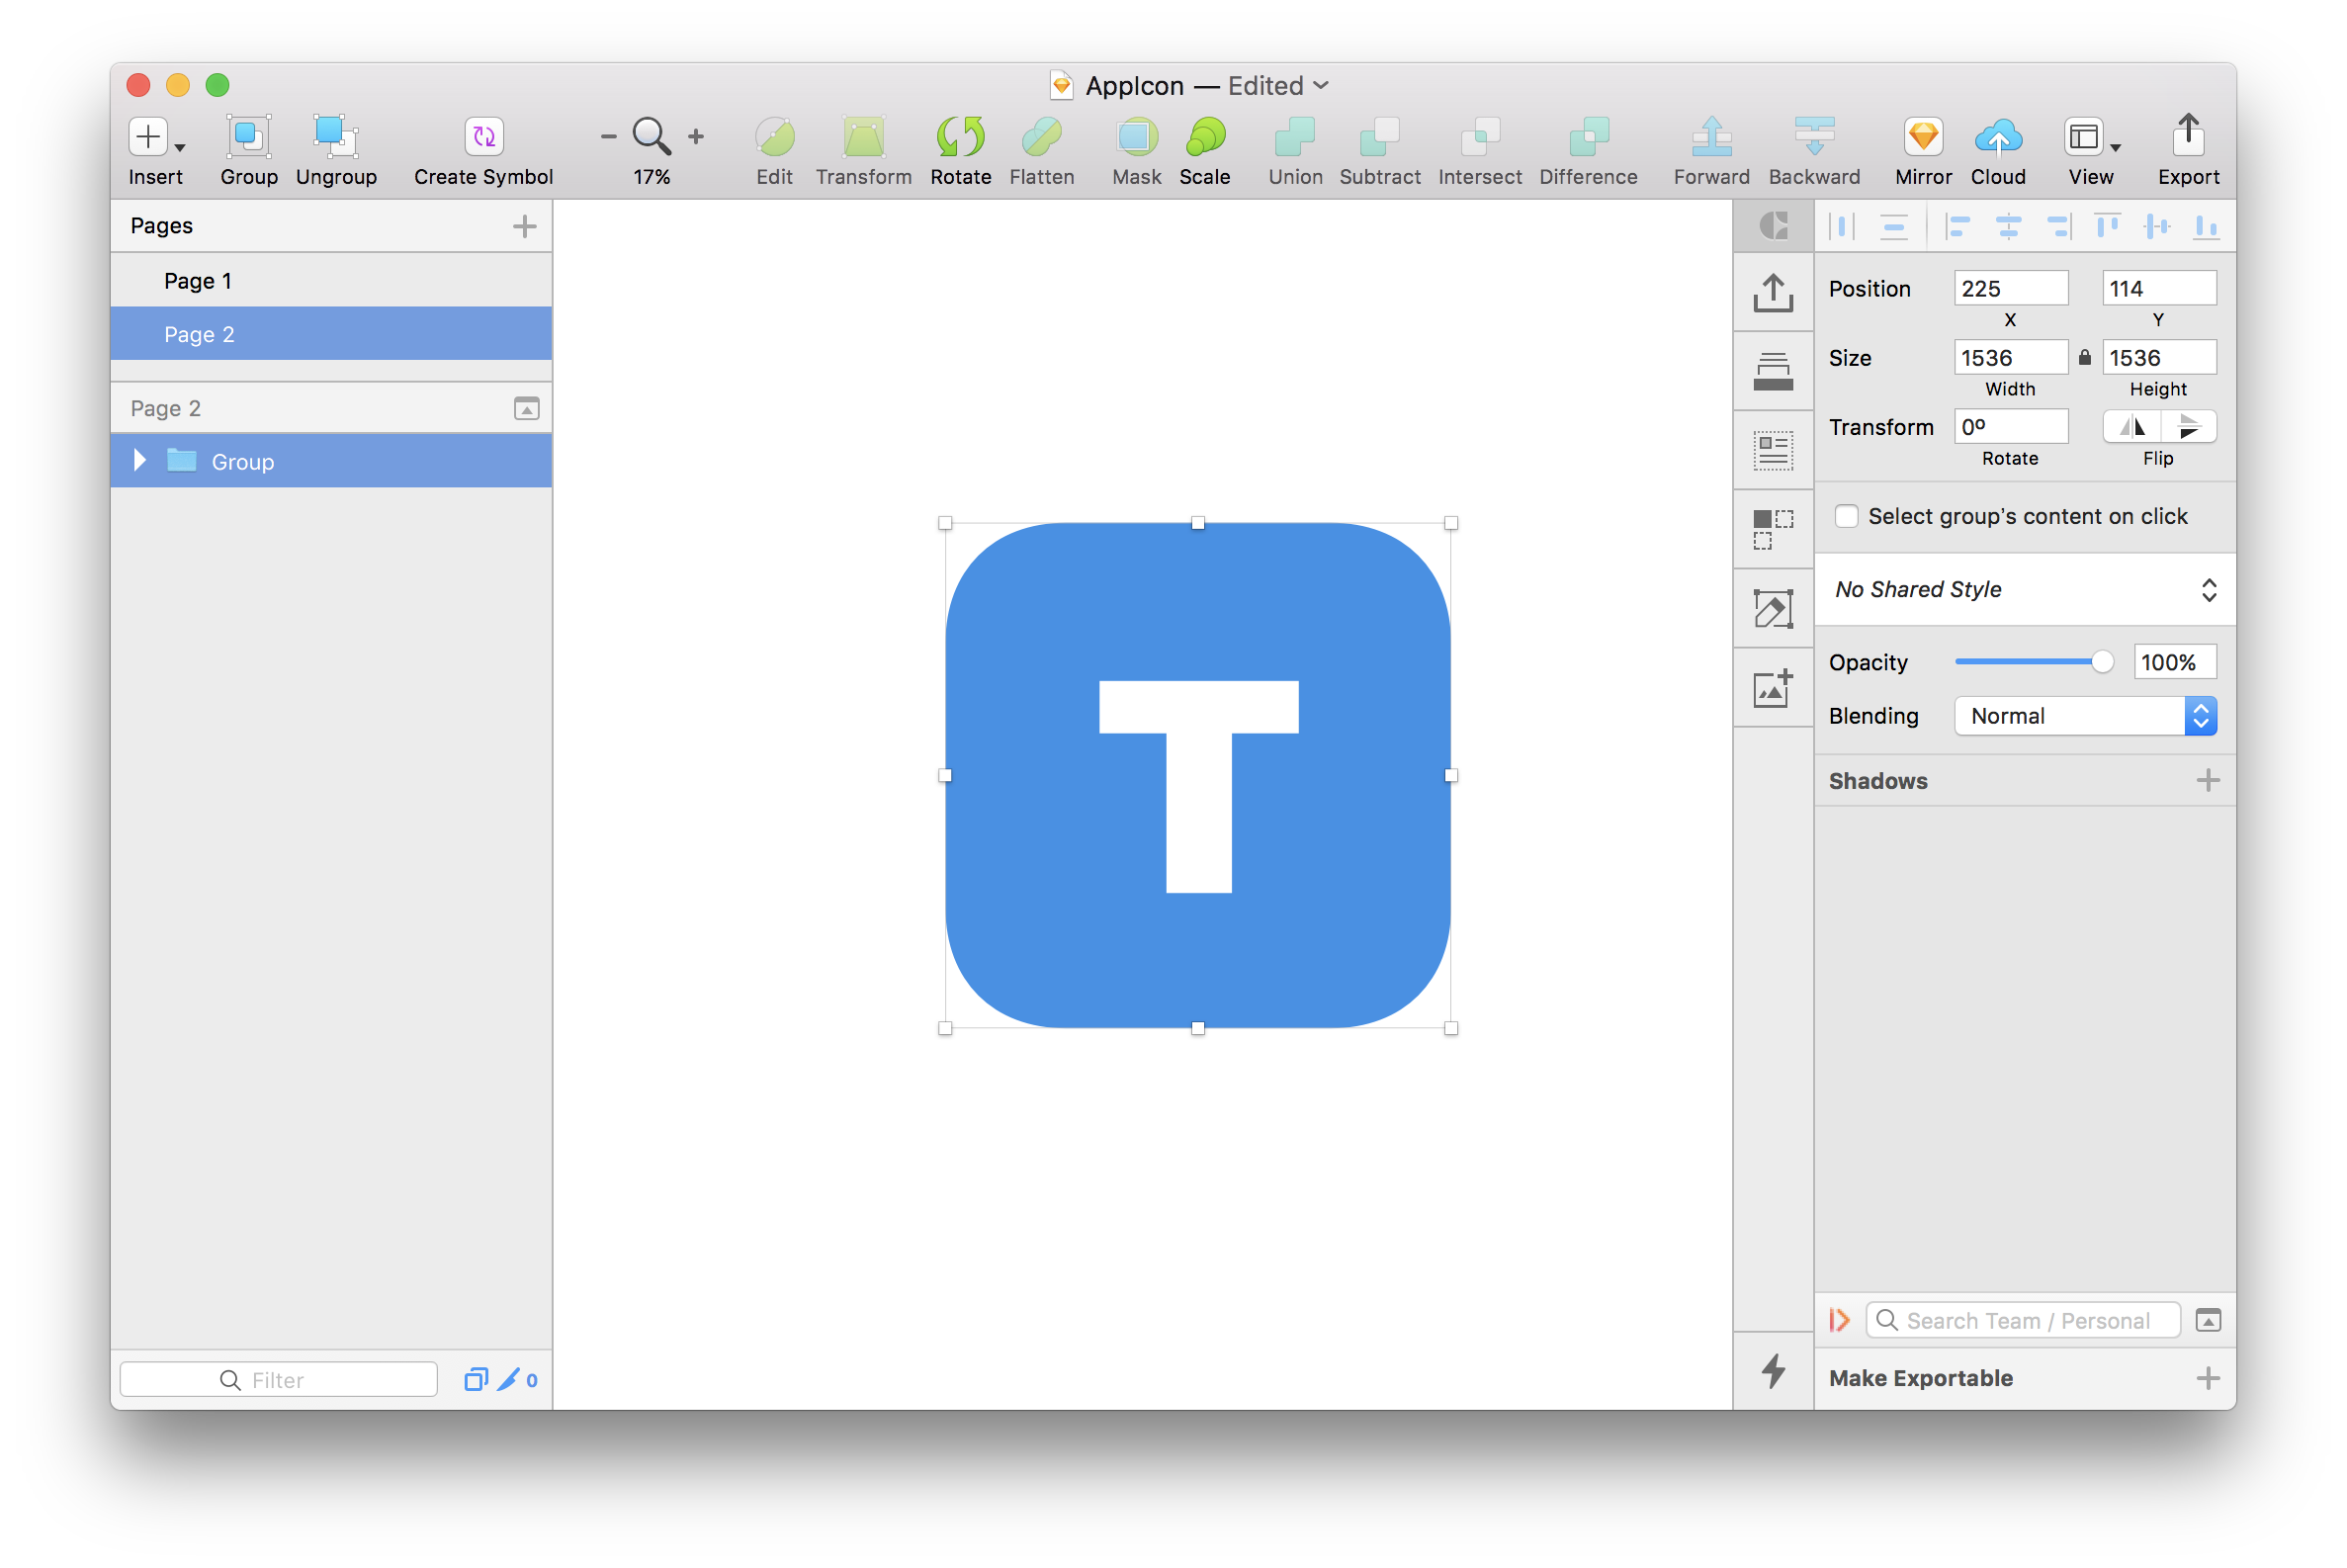Enable Select group's content on click
Screen dimensions: 2347x1568
click(x=1846, y=516)
